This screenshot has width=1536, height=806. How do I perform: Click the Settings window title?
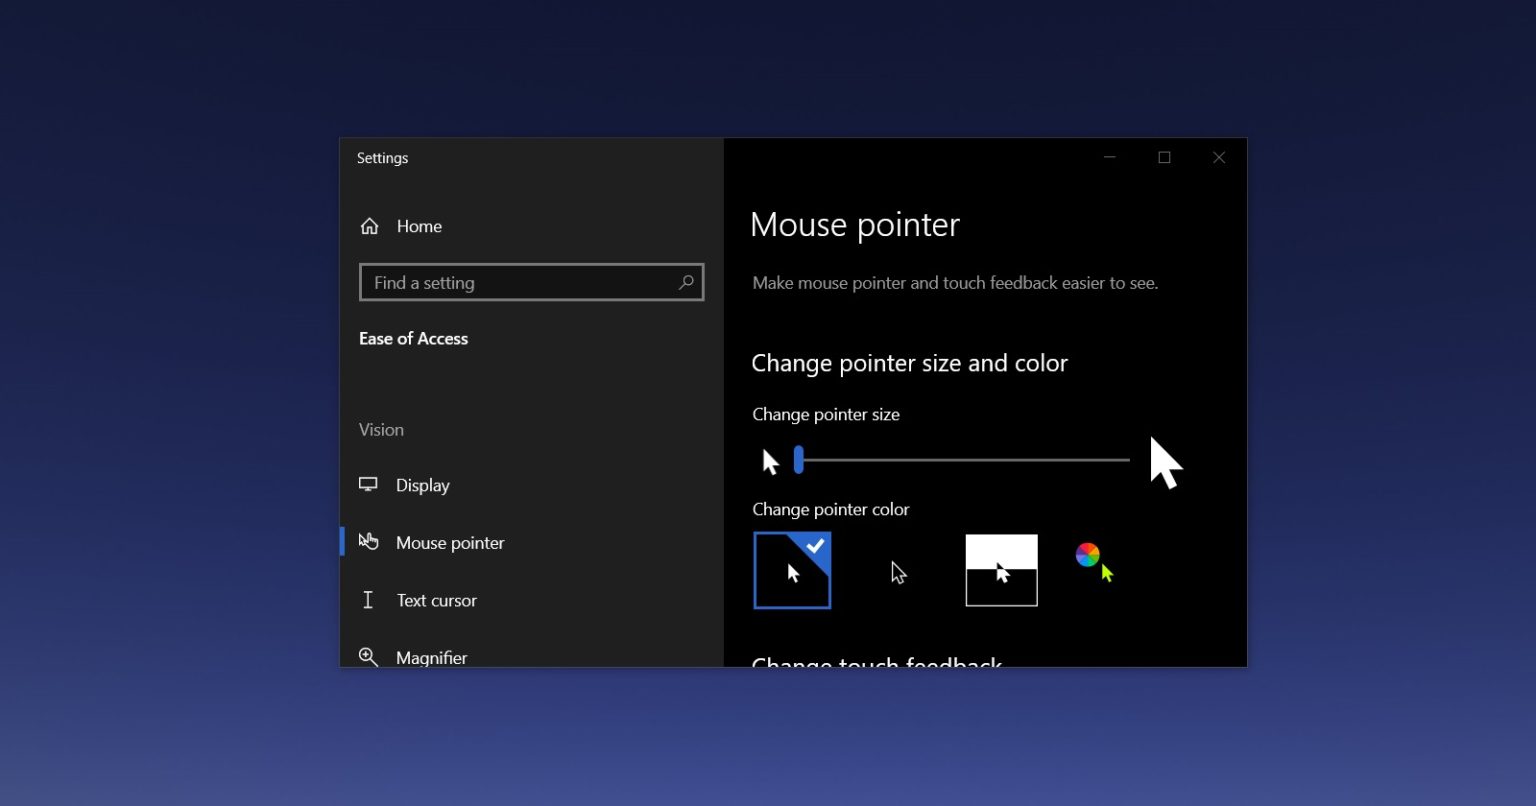coord(383,157)
